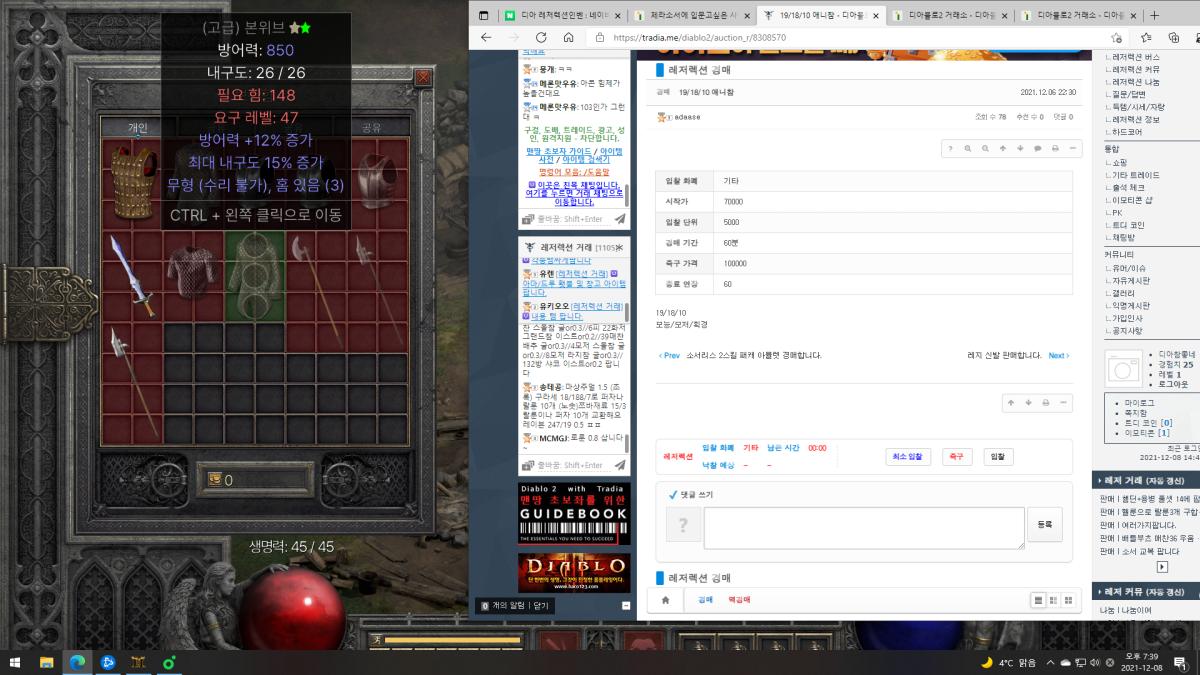Open 기타 트레이드 in the sidebar
The image size is (1200, 675).
1135,175
